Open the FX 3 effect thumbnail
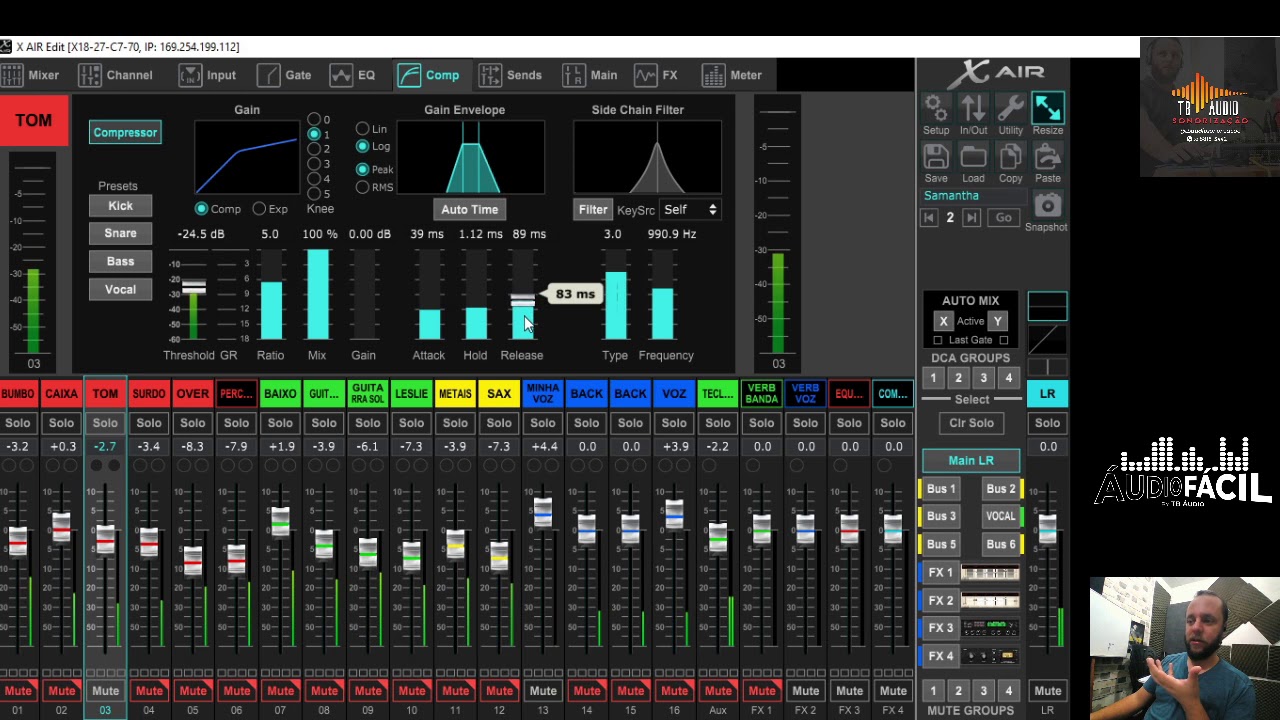Image resolution: width=1280 pixels, height=720 pixels. click(x=990, y=628)
